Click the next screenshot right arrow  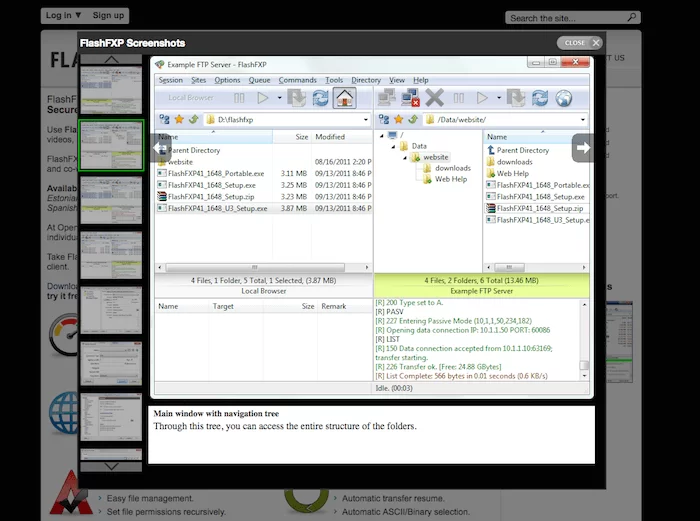point(583,148)
